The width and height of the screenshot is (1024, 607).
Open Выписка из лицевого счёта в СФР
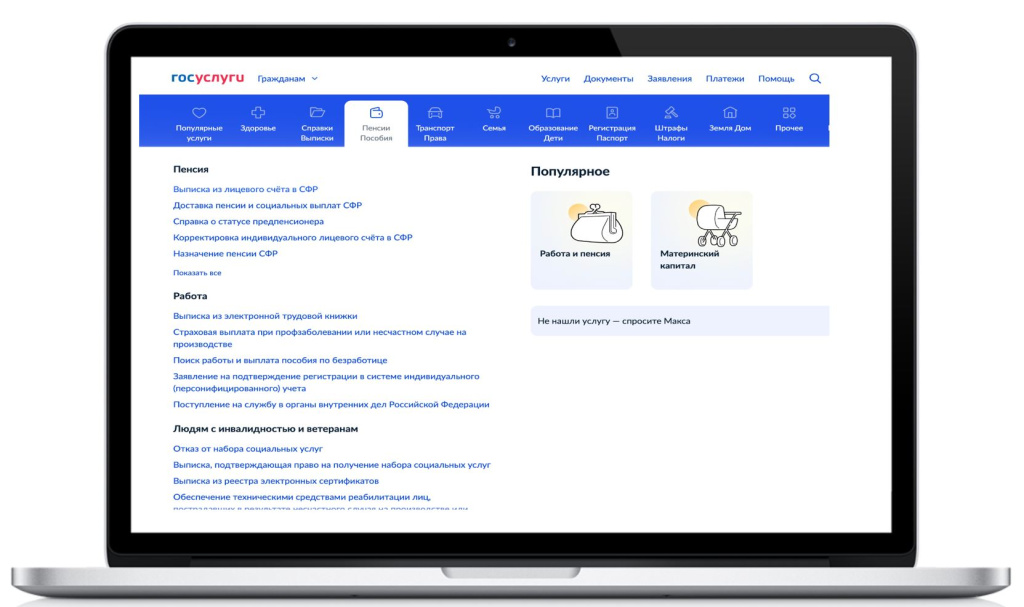[x=246, y=189]
